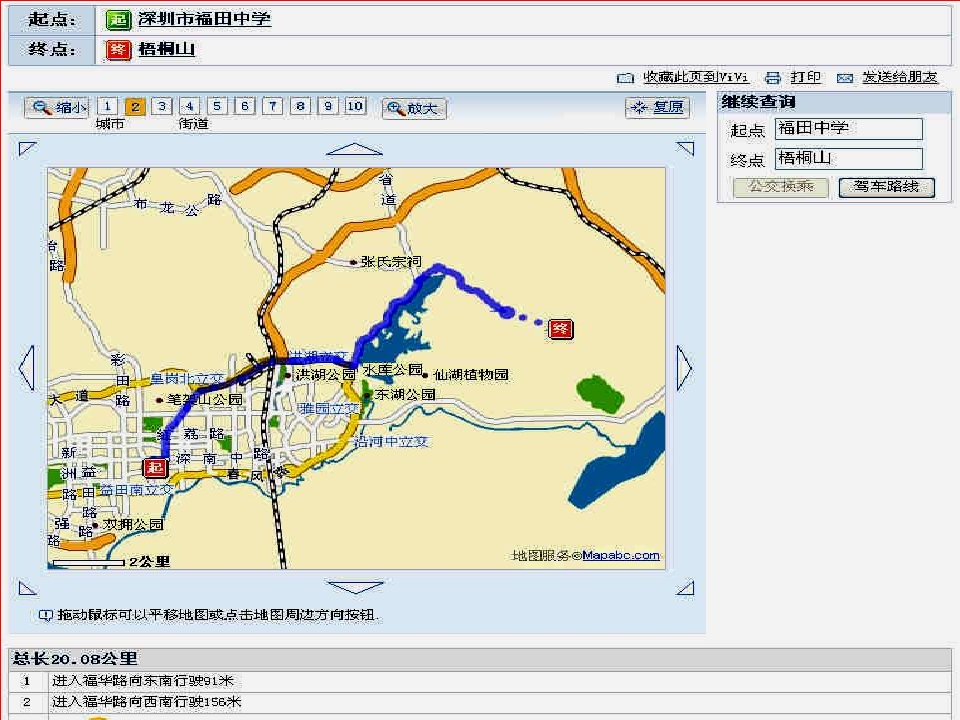Click the 终点 input field with 梧桐山
This screenshot has width=960, height=720.
pyautogui.click(x=848, y=158)
